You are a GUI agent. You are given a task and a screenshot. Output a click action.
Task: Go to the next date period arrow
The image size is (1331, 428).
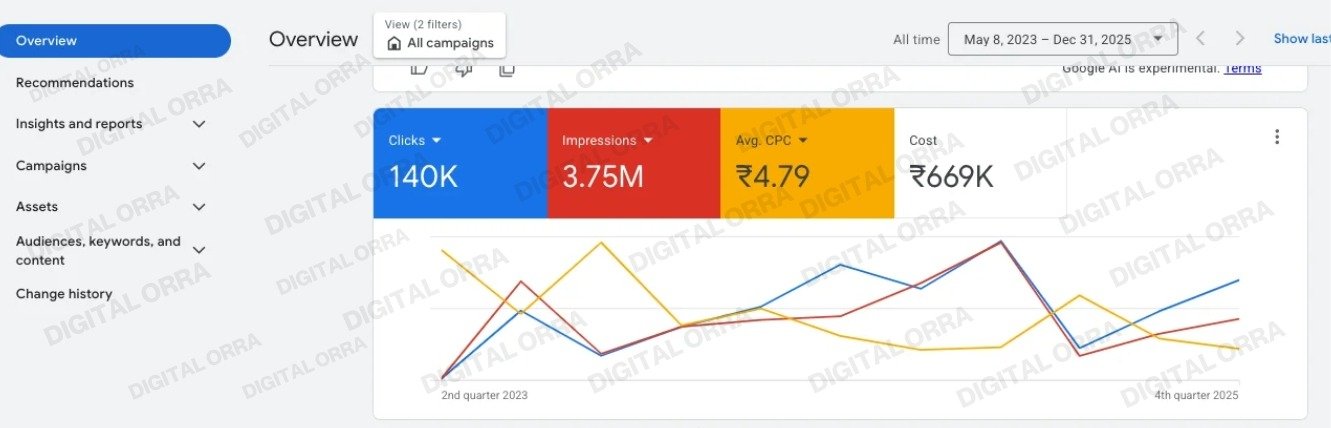1240,39
